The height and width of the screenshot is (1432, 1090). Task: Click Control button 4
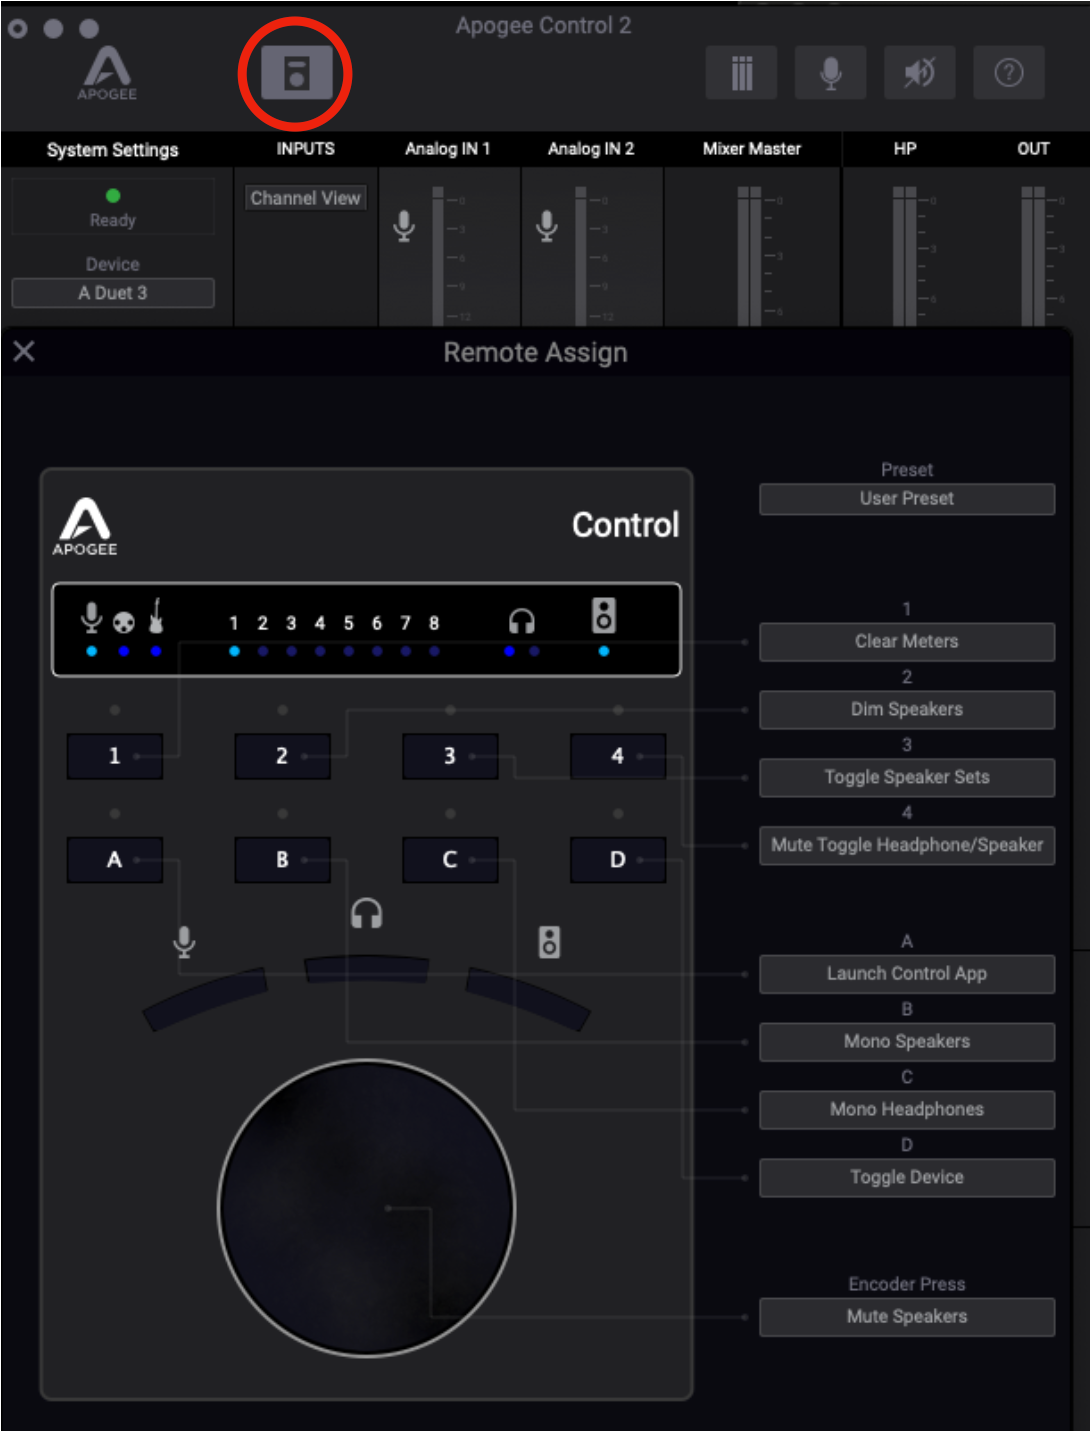pos(618,756)
